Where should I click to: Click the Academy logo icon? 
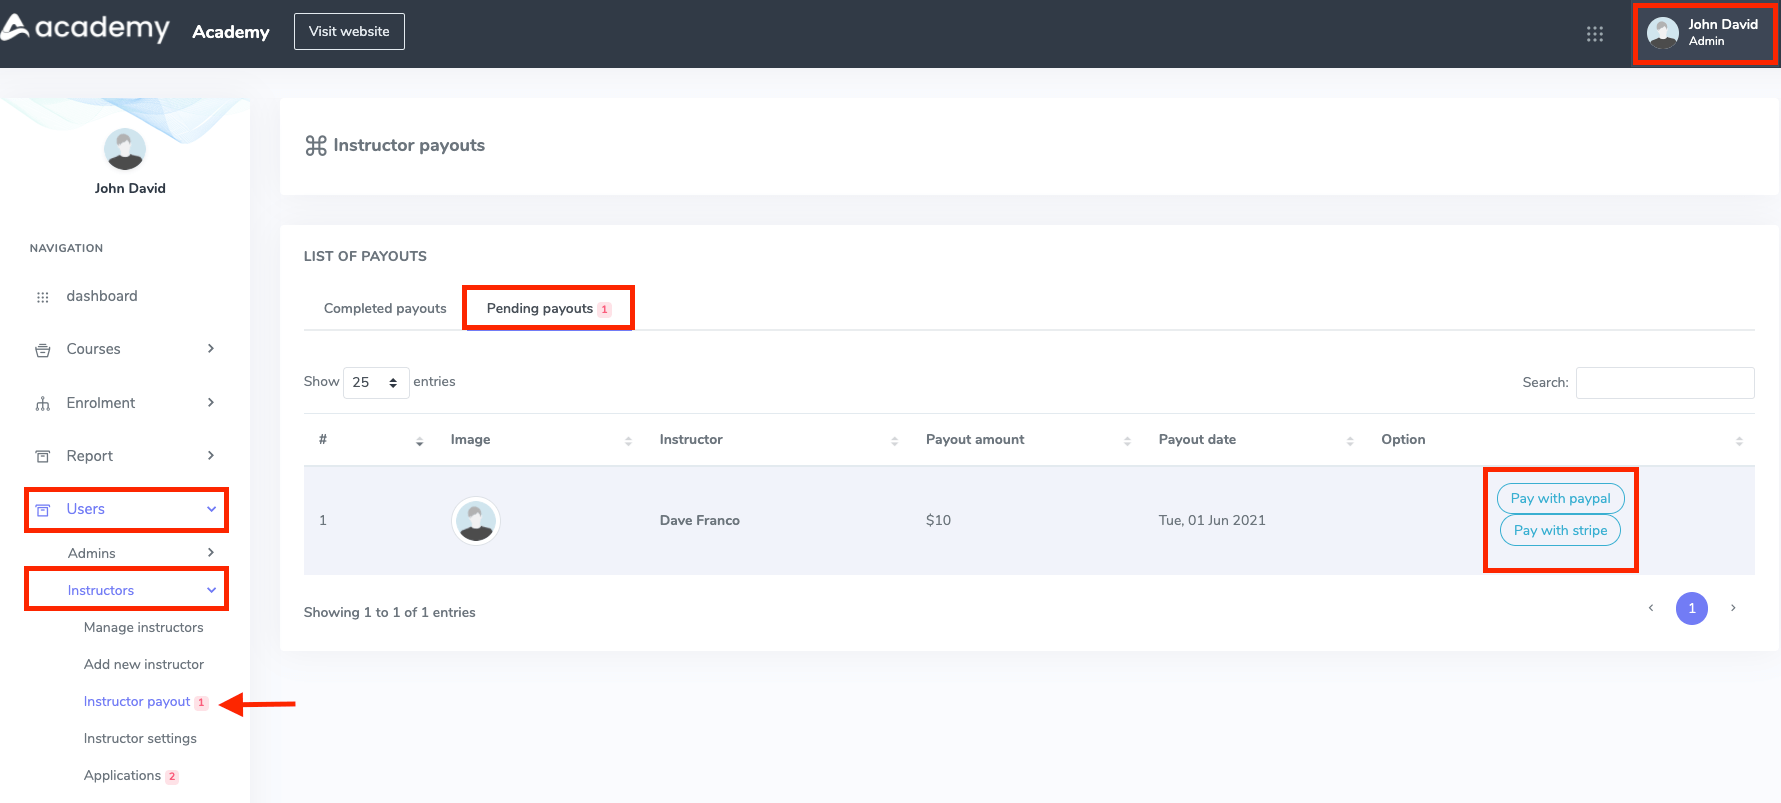click(16, 28)
